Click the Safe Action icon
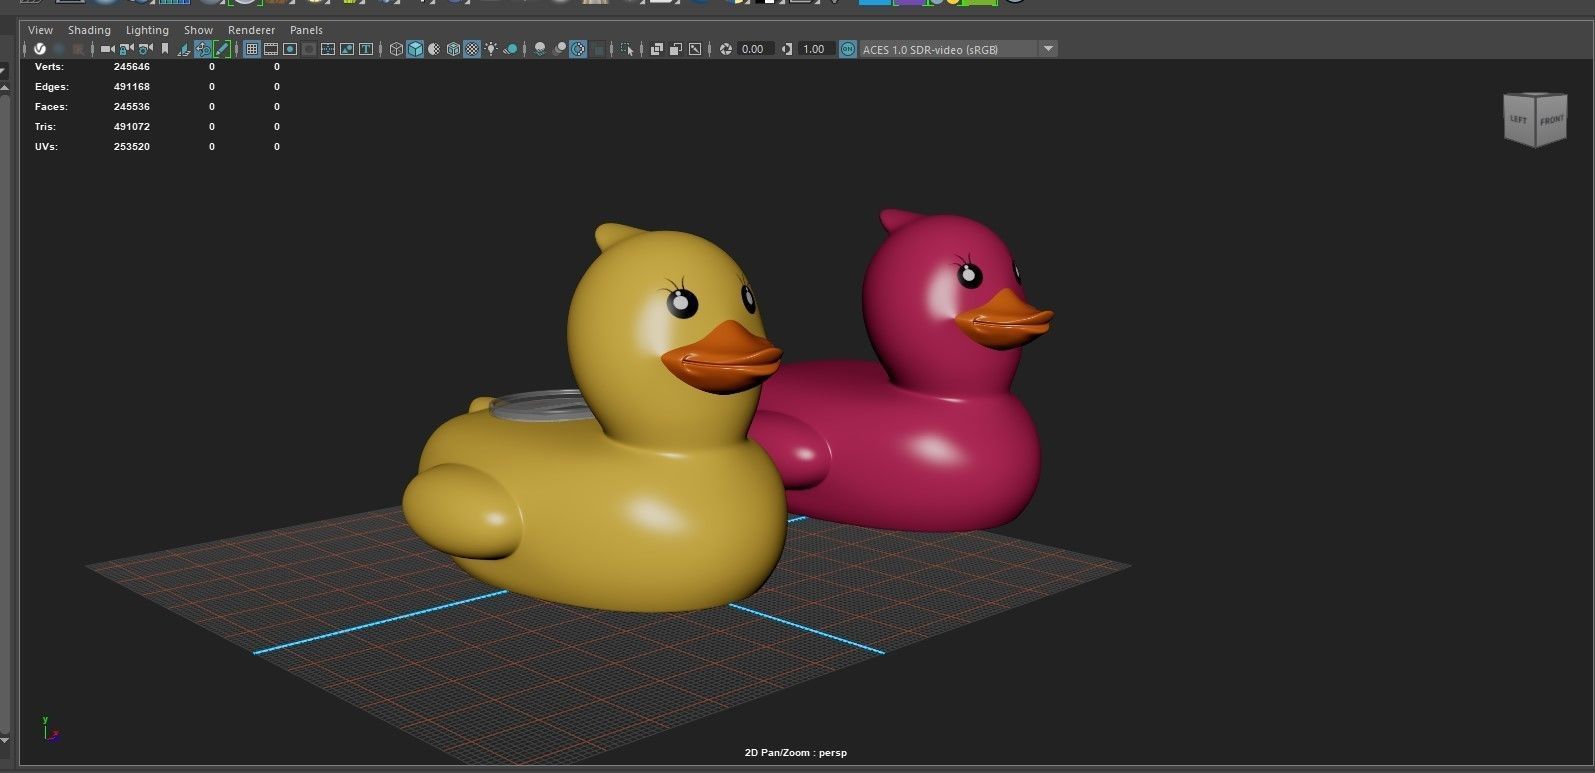The image size is (1595, 773). click(347, 49)
